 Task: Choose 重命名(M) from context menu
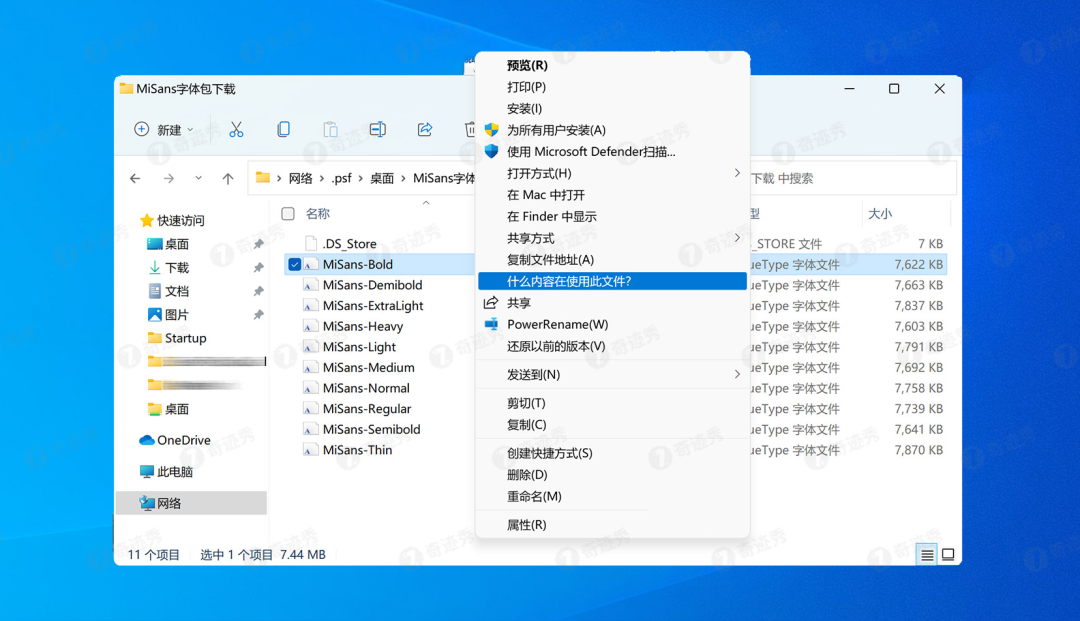point(612,496)
